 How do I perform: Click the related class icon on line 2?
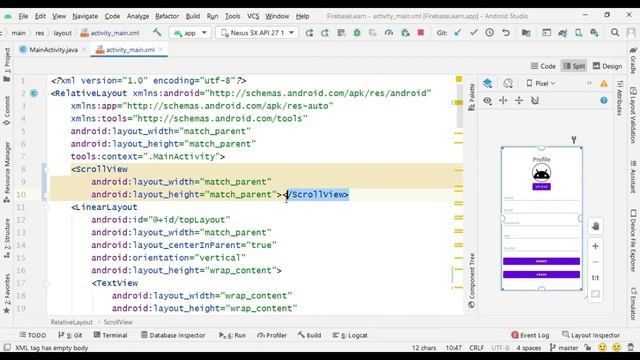(x=34, y=93)
